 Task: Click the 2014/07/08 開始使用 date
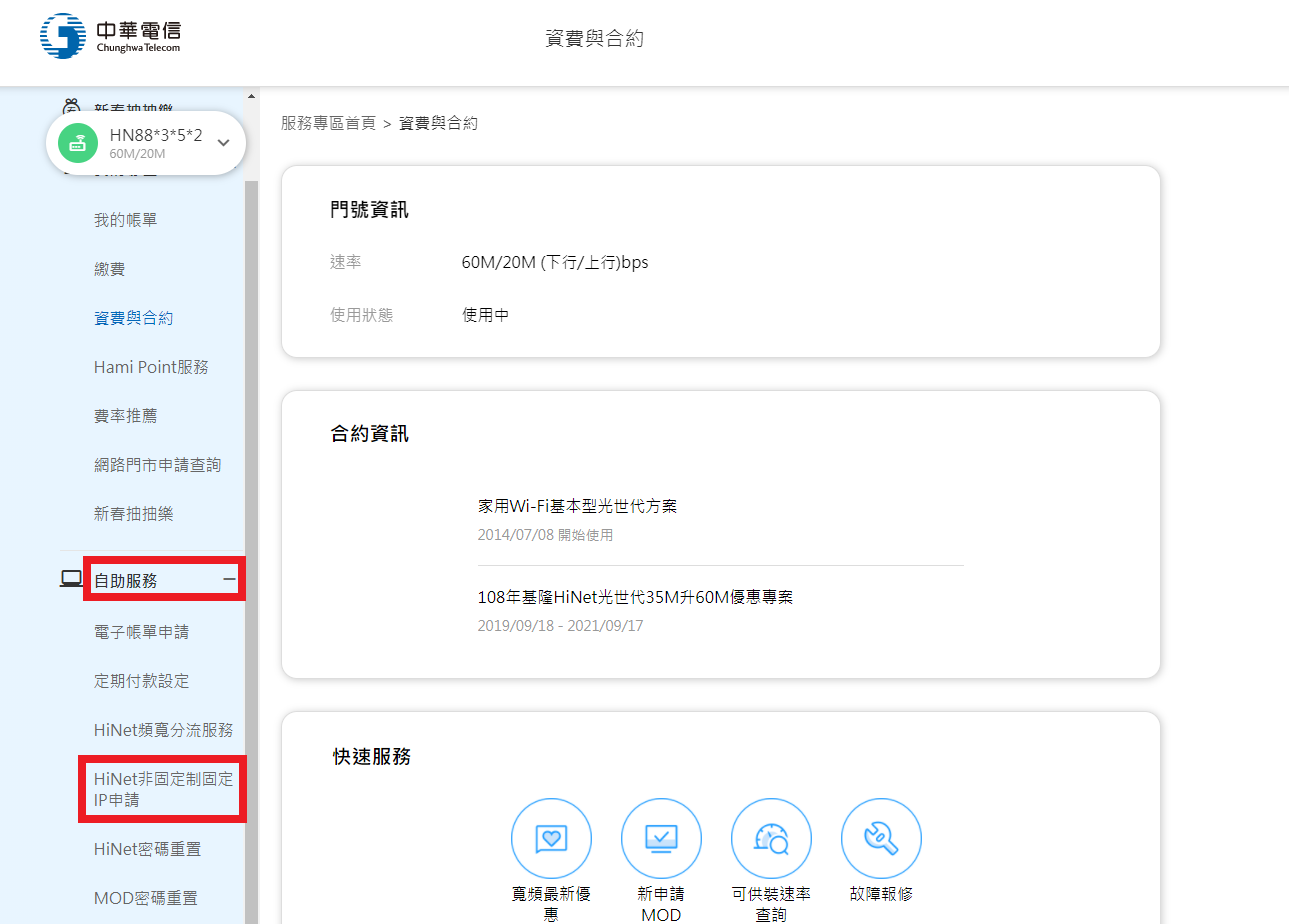545,535
